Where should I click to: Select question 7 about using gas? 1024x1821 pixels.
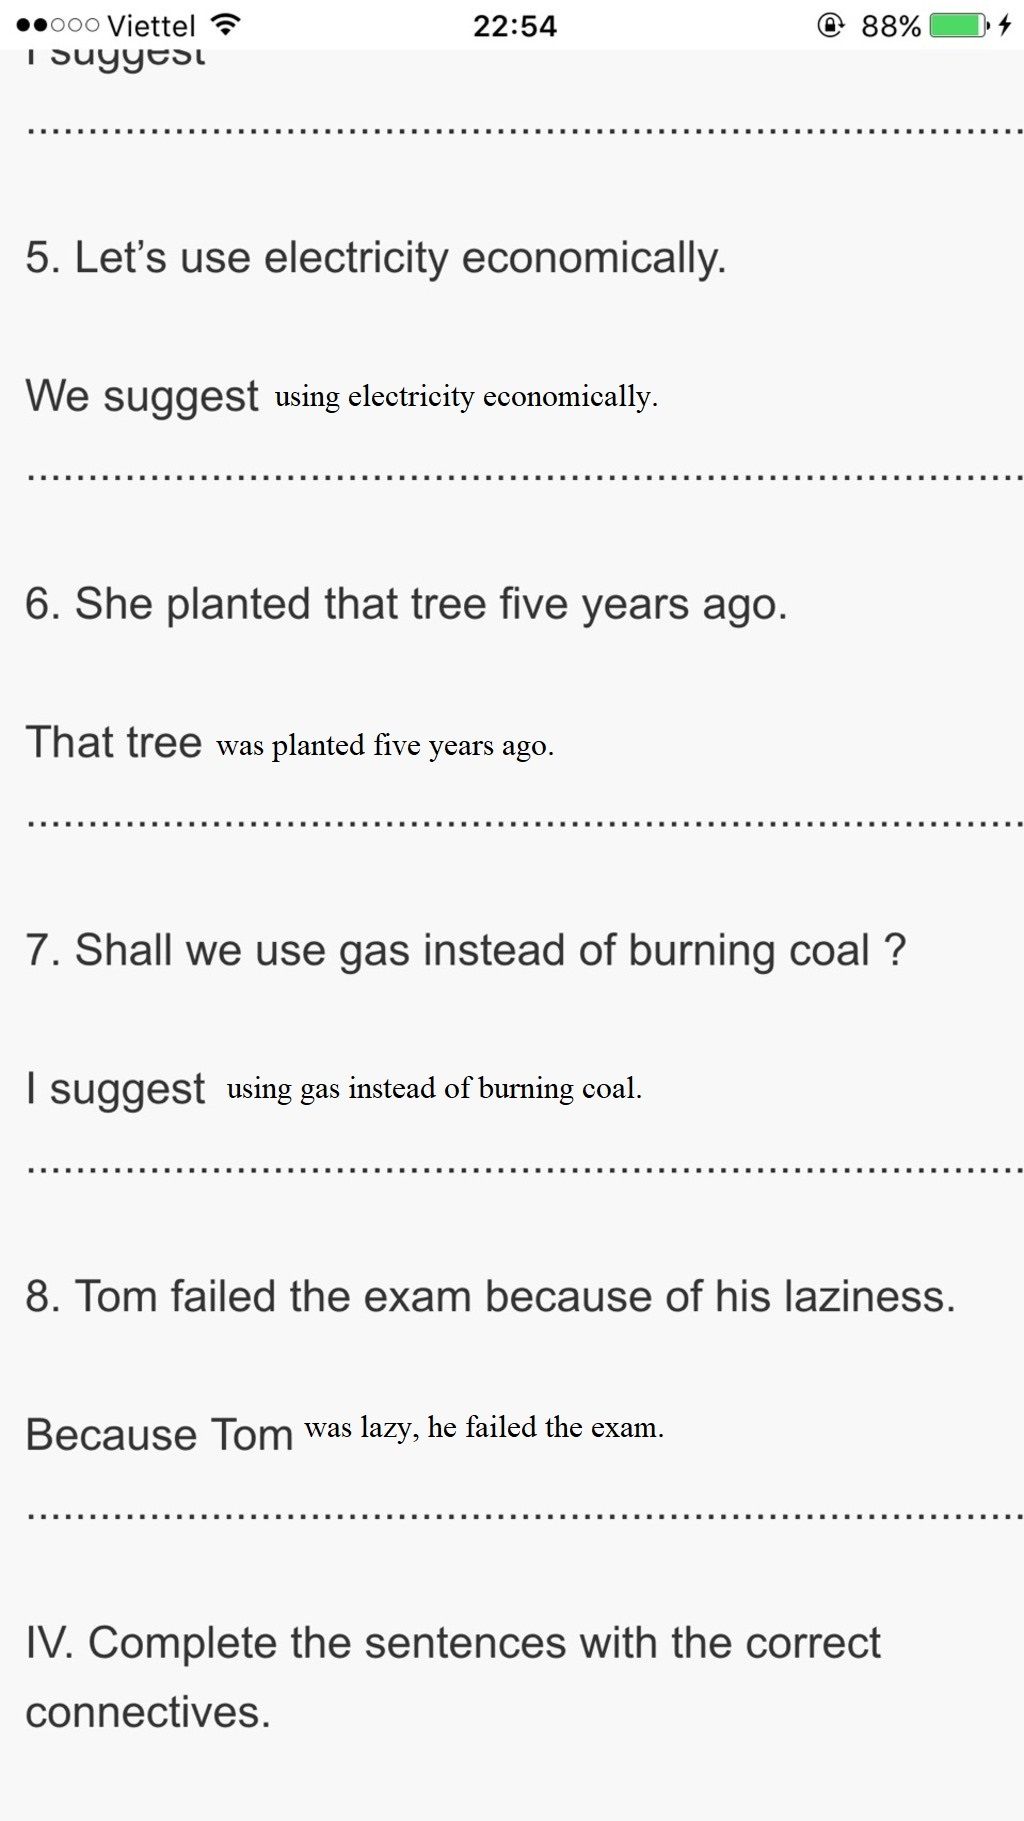466,950
